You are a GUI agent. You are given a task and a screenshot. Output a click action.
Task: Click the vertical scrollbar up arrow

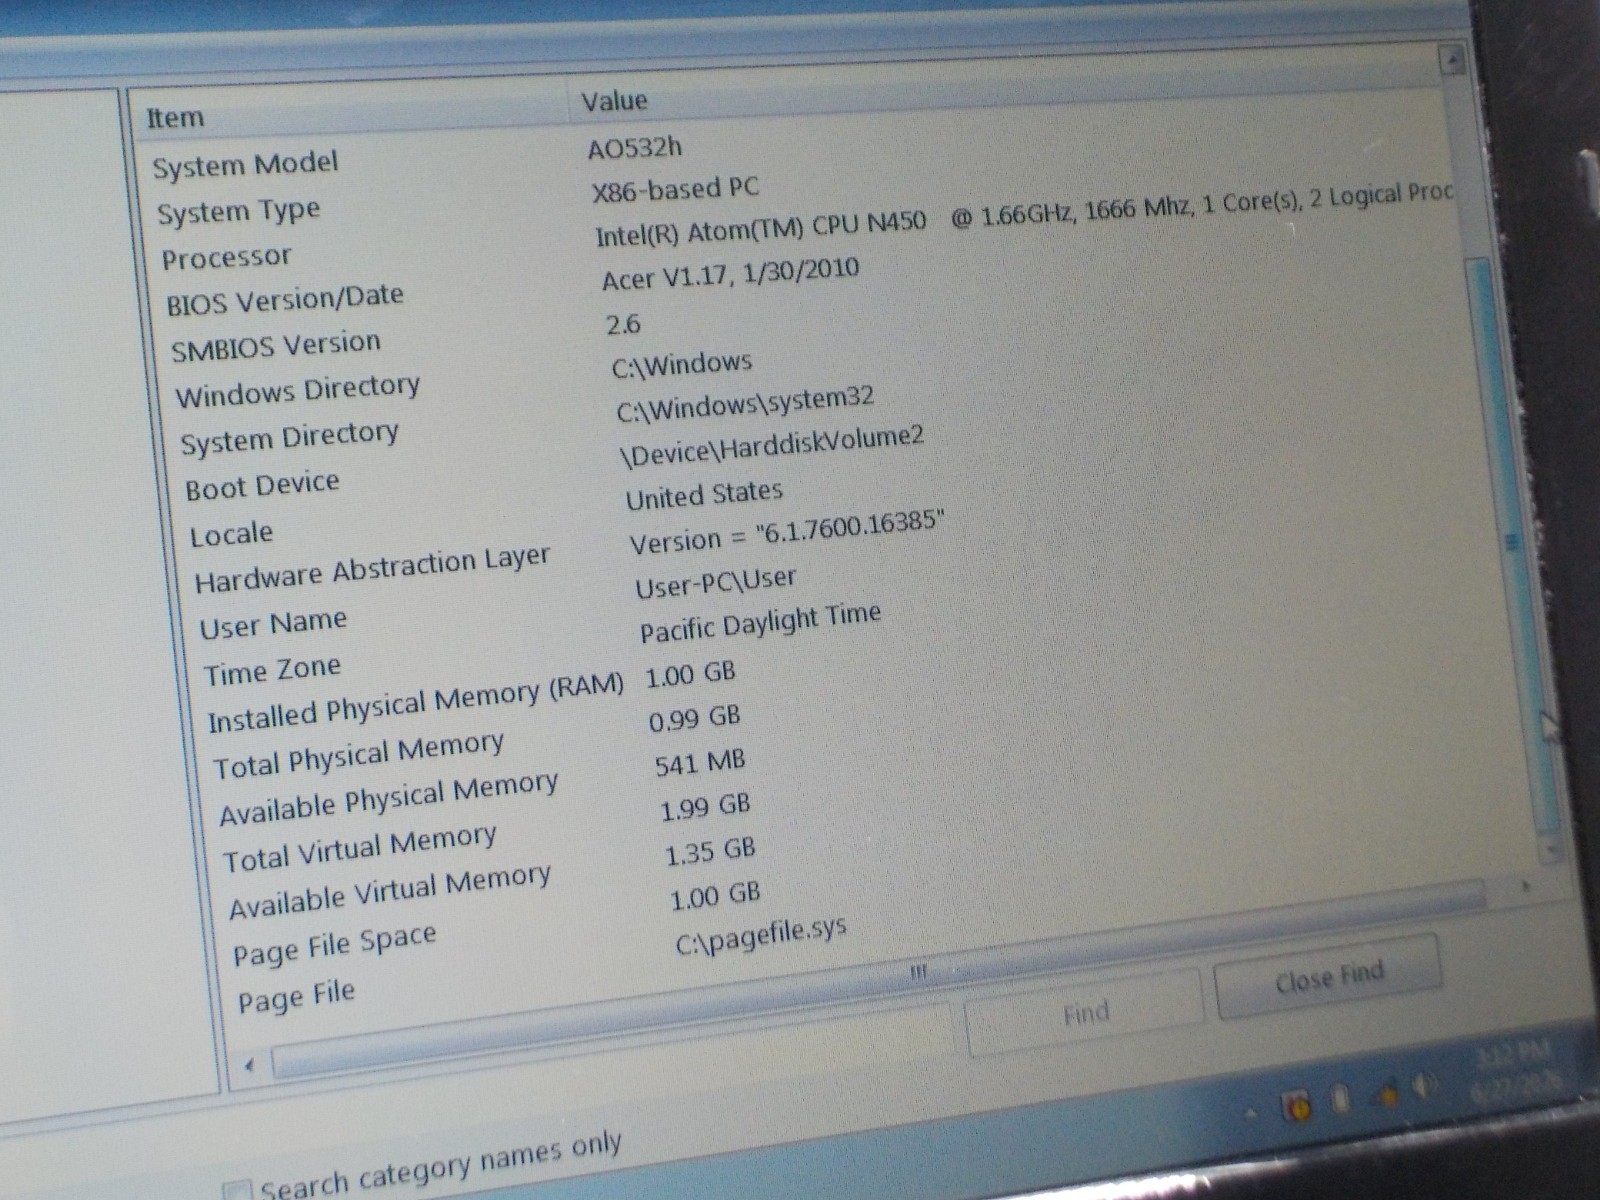tap(1452, 61)
